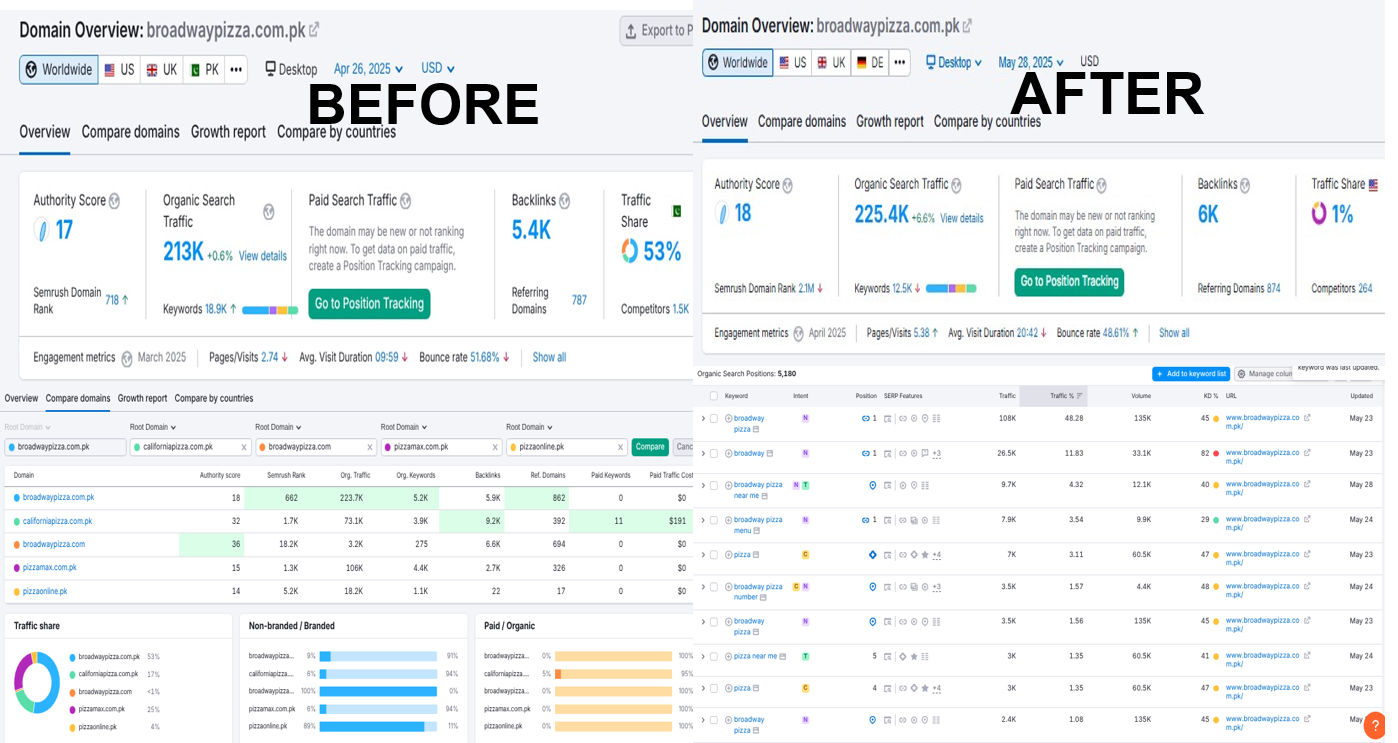Image resolution: width=1398 pixels, height=743 pixels.
Task: Open the May 28, 2025 date dropdown
Action: click(1030, 62)
